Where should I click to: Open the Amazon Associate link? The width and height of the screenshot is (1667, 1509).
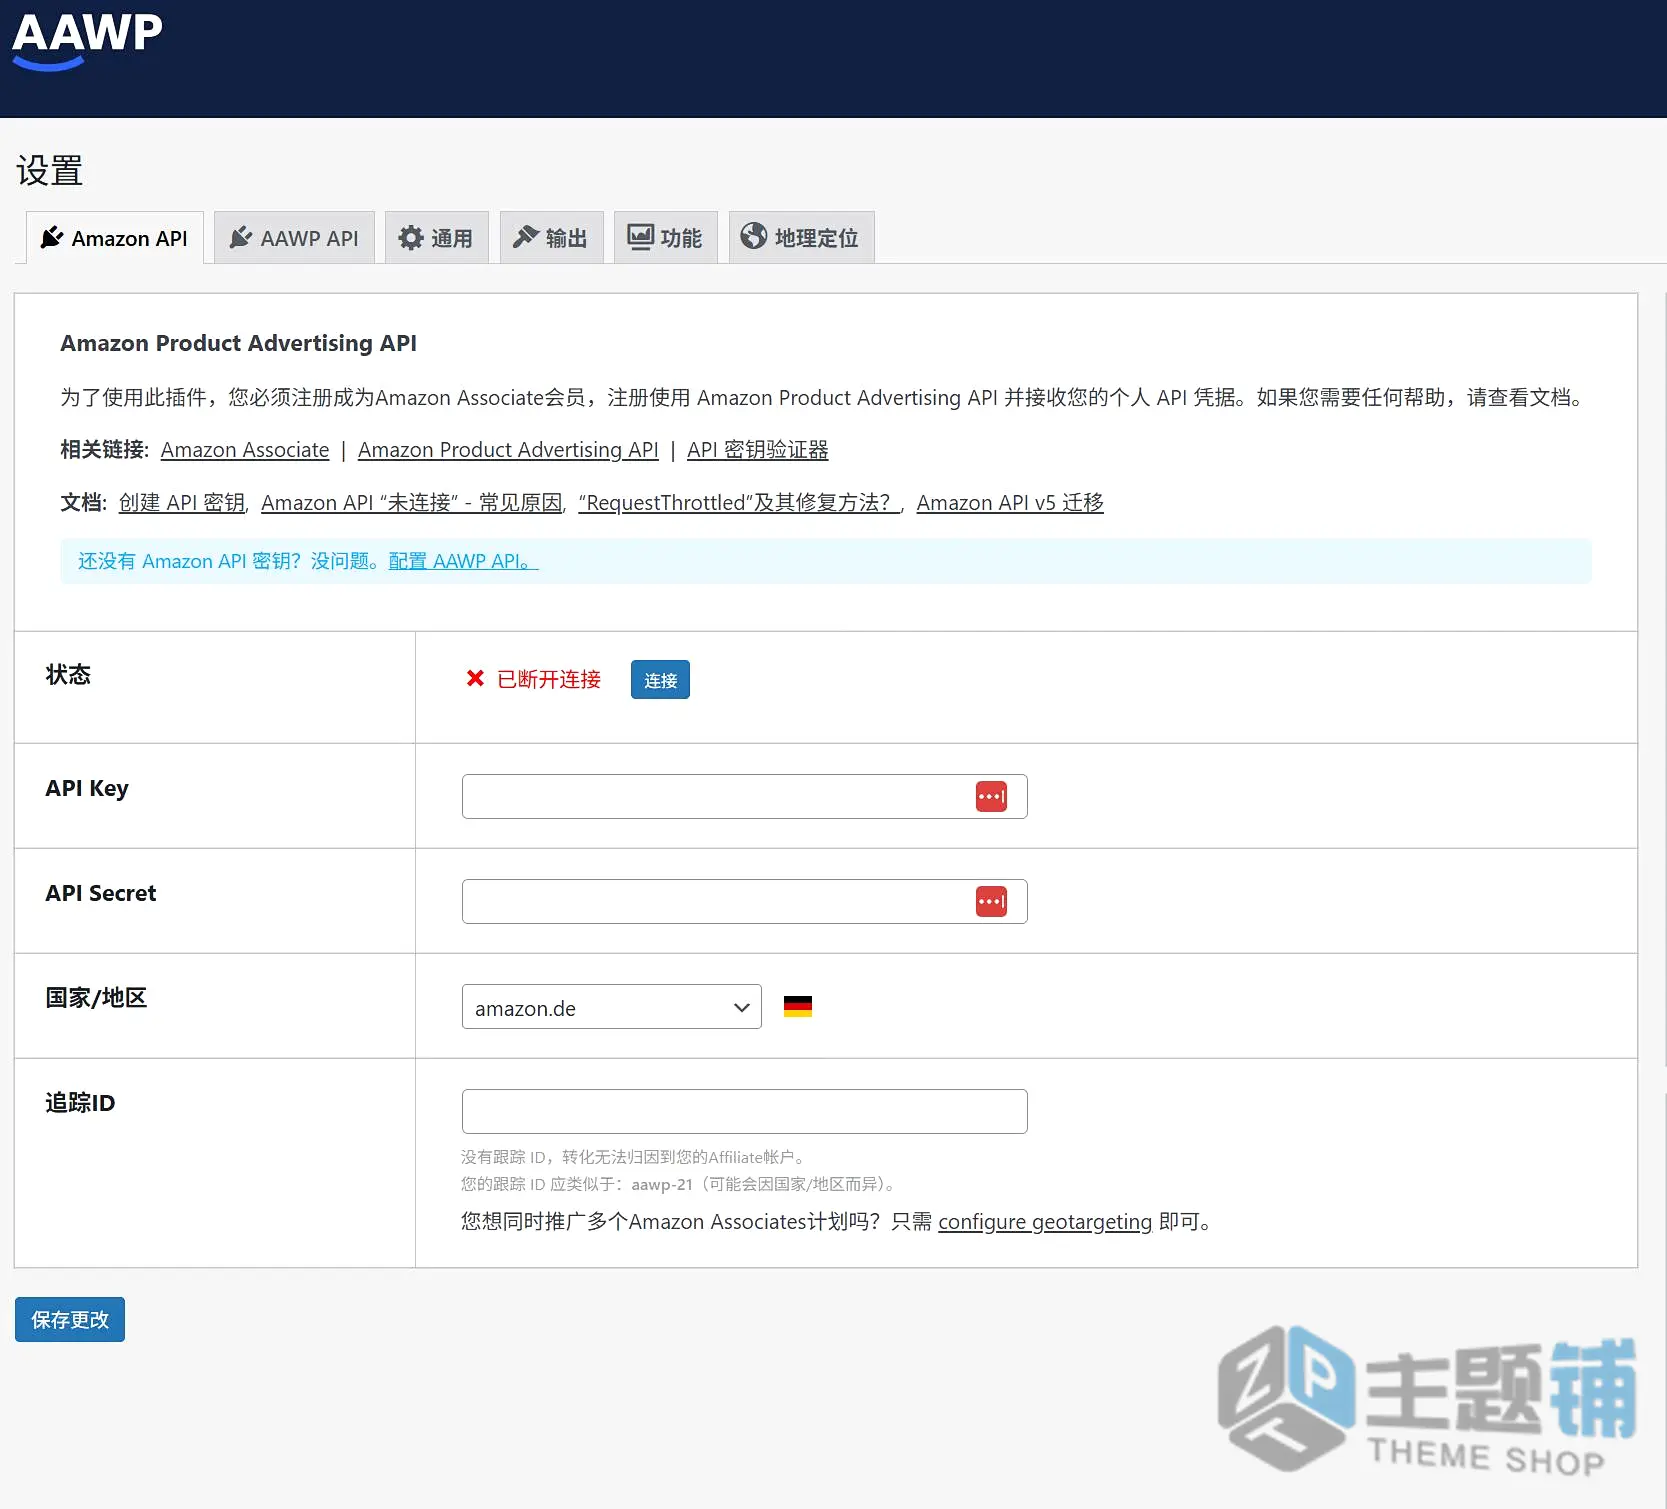(x=245, y=450)
